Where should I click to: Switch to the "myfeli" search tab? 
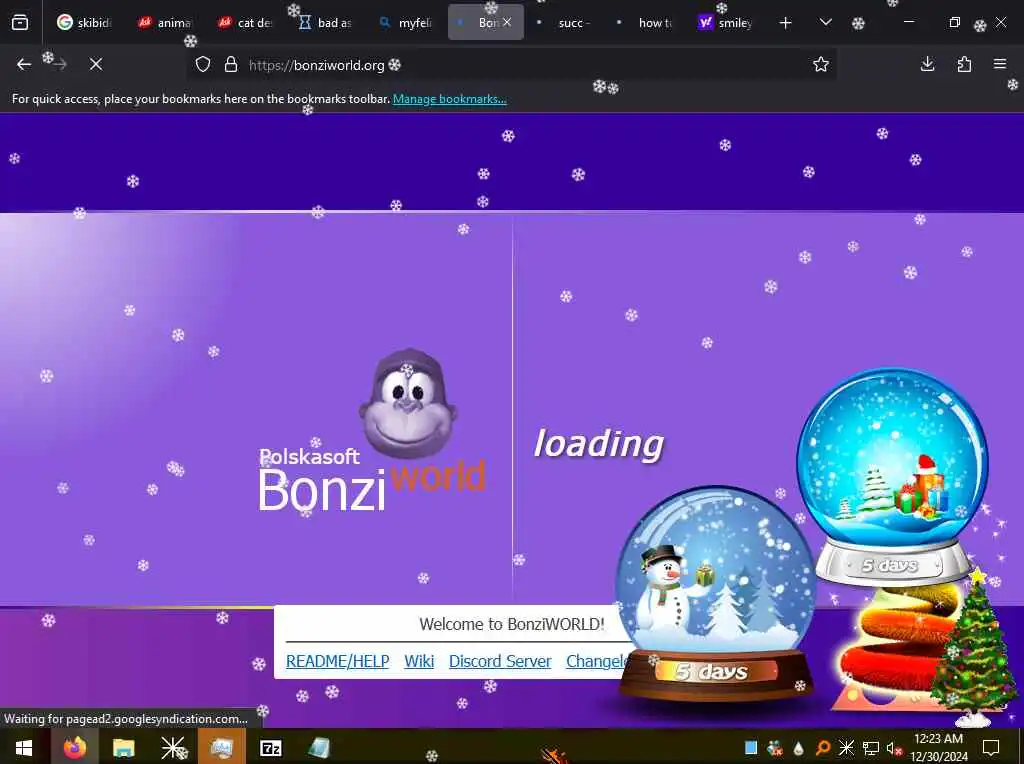(406, 23)
